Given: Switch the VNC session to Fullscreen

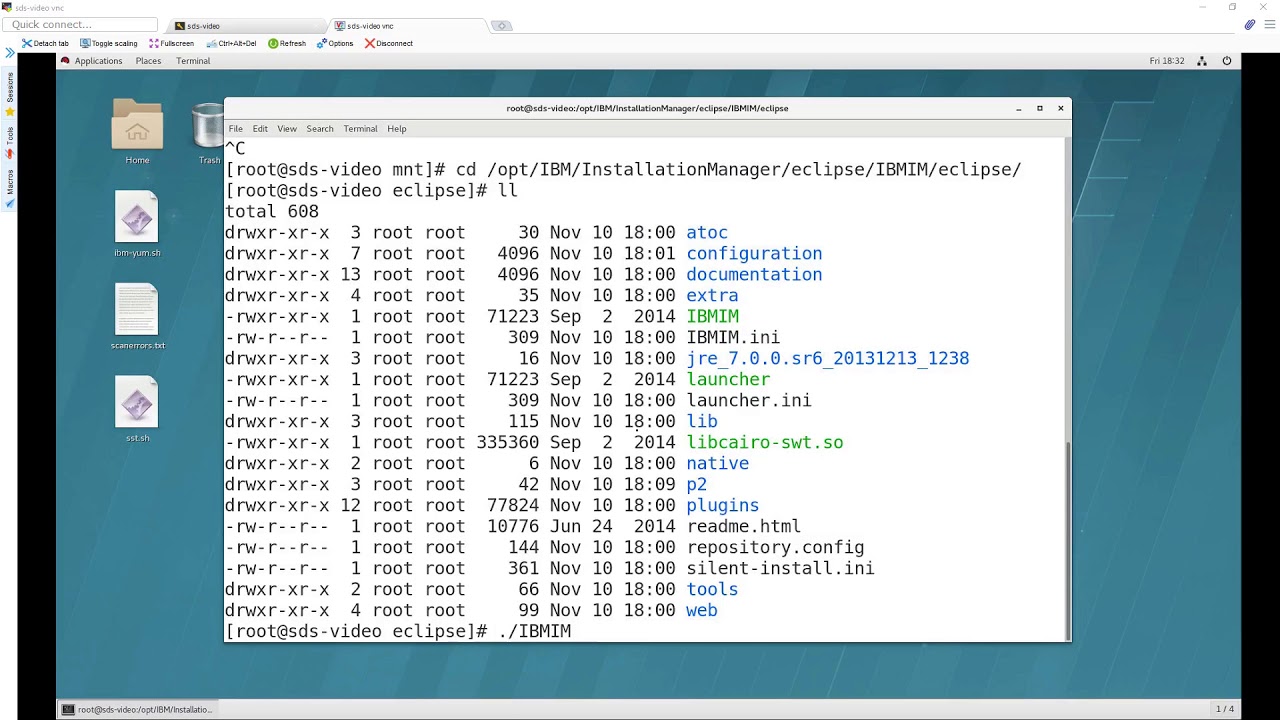Looking at the screenshot, I should (171, 43).
